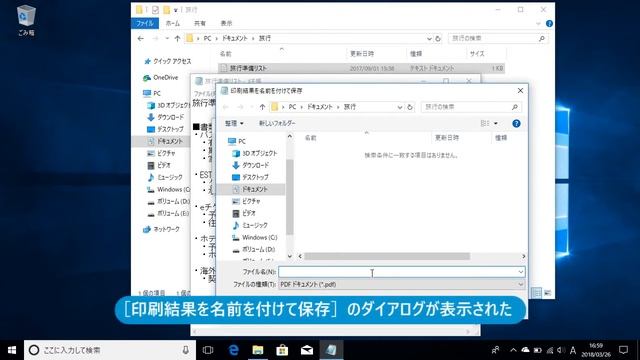Click the help icon in the save dialog
640x360 pixels.
516,123
